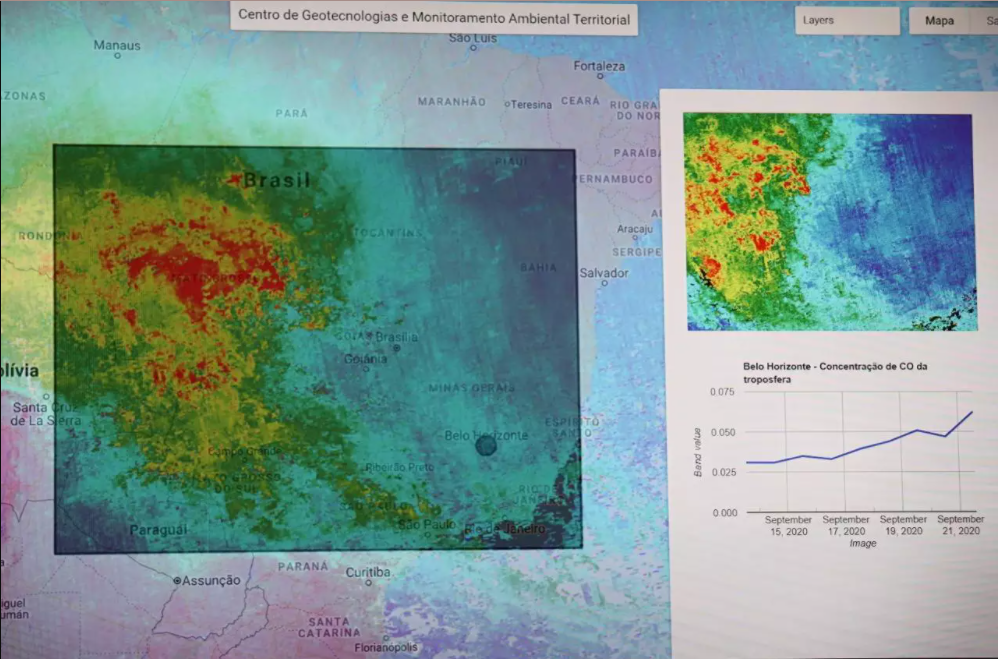The image size is (998, 659).
Task: Switch to the partially visible Satellite view tab
Action: (x=989, y=21)
